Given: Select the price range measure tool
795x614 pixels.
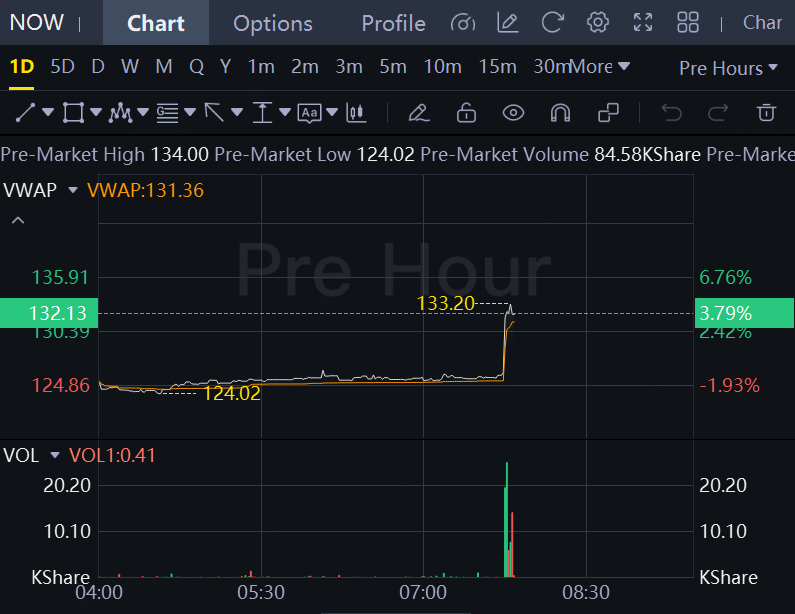Looking at the screenshot, I should click(262, 113).
